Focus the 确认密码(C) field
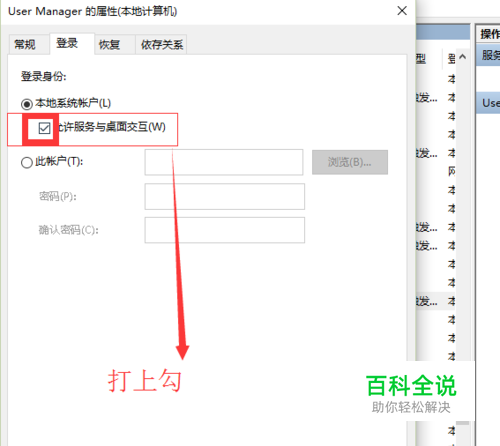 tap(224, 230)
